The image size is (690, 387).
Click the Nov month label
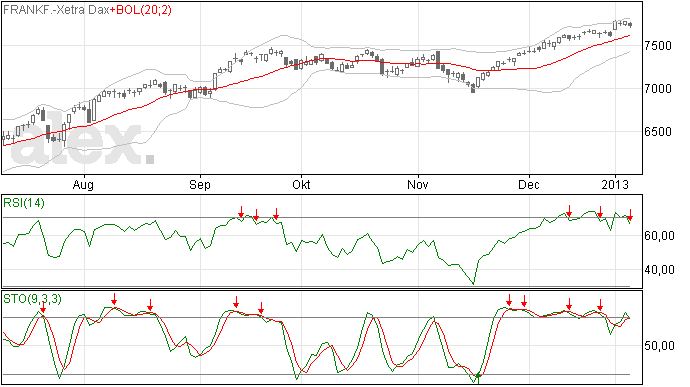tap(418, 184)
